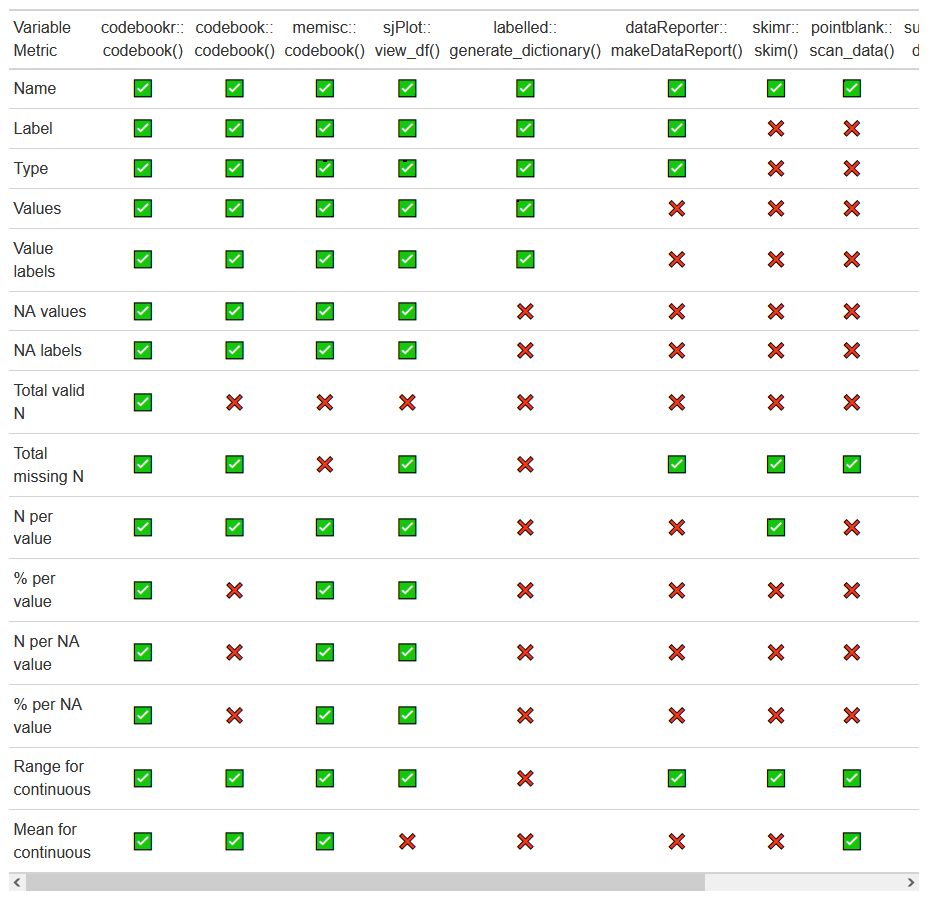This screenshot has height=907, width=937.
Task: Click green check for pointblank Mean for continuous
Action: coord(852,841)
